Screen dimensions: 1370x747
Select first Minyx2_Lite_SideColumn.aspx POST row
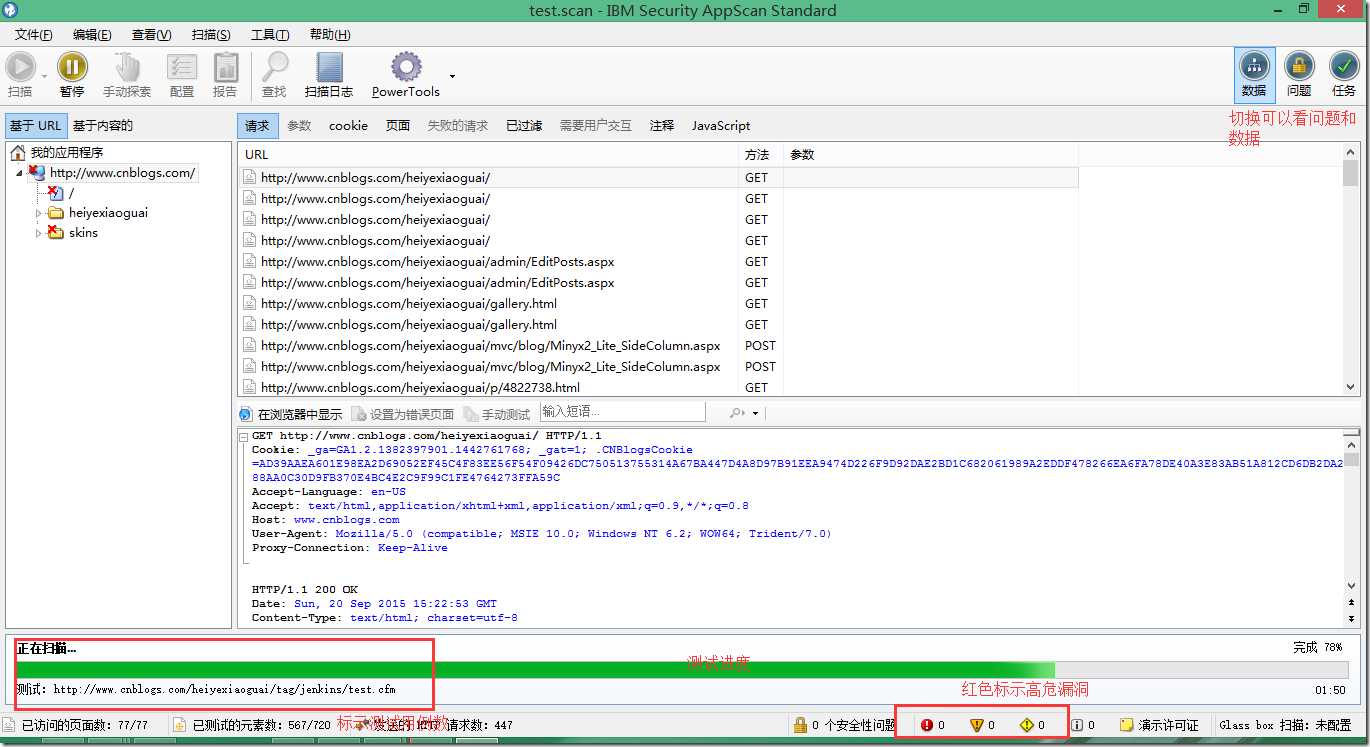658,346
